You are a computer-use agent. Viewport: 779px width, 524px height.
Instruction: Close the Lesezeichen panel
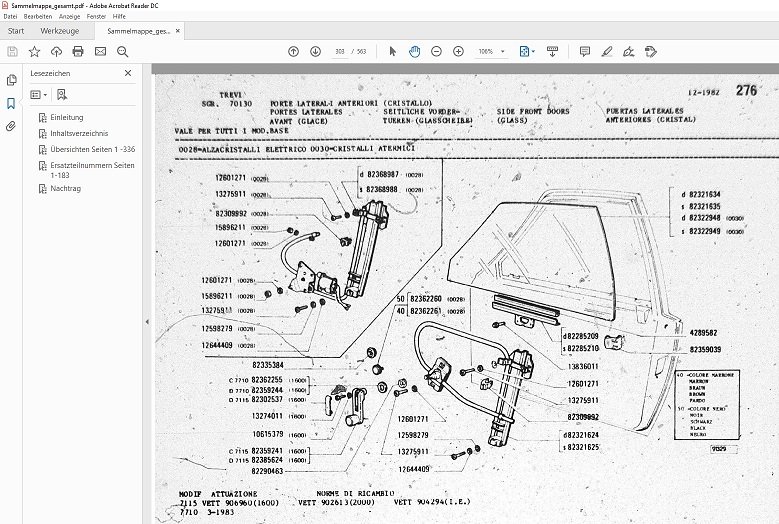point(127,73)
